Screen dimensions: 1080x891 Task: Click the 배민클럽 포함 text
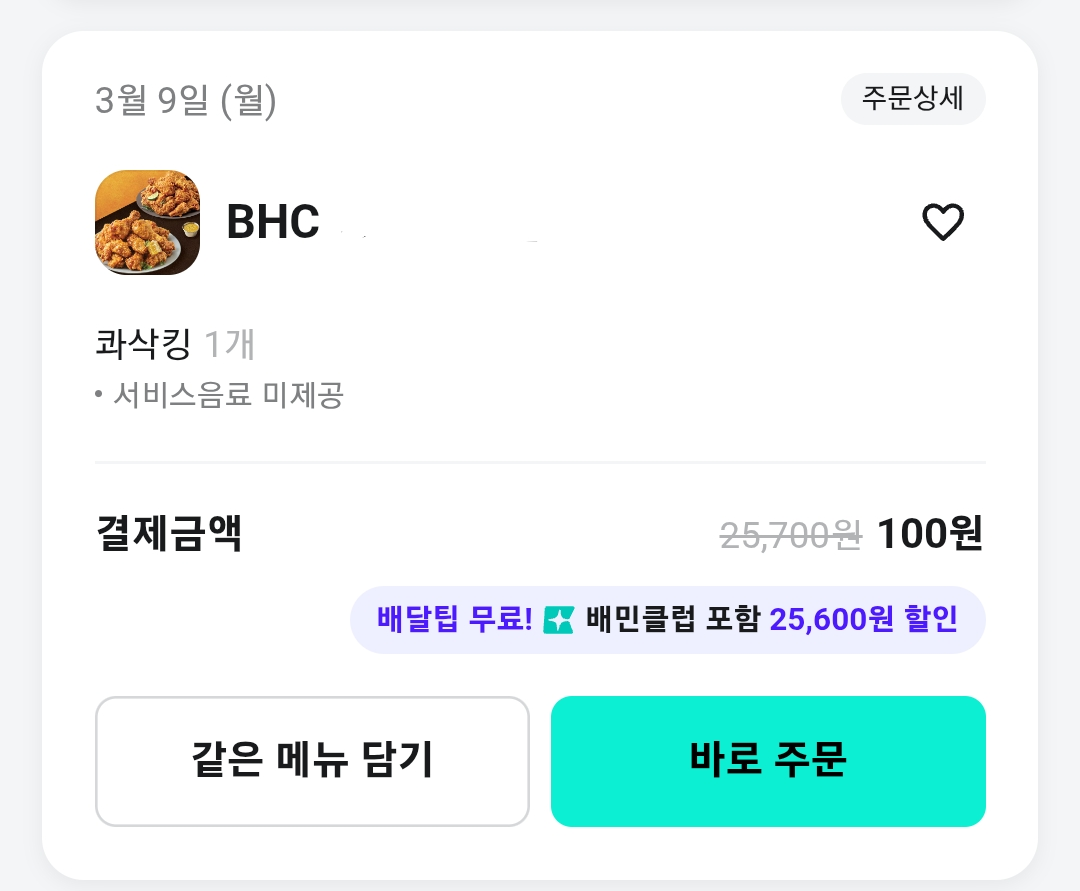(672, 619)
